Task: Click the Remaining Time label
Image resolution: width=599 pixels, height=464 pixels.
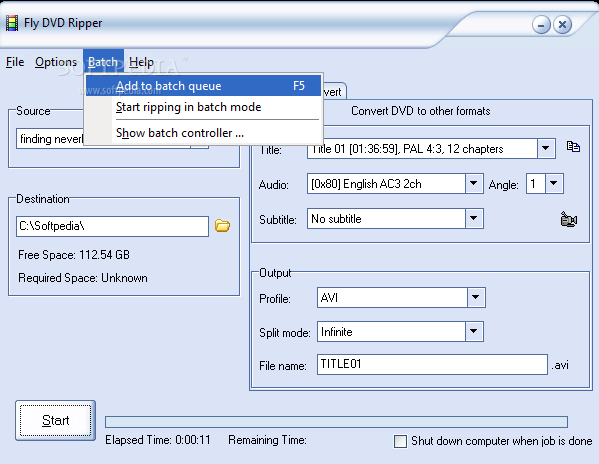Action: click(x=267, y=440)
